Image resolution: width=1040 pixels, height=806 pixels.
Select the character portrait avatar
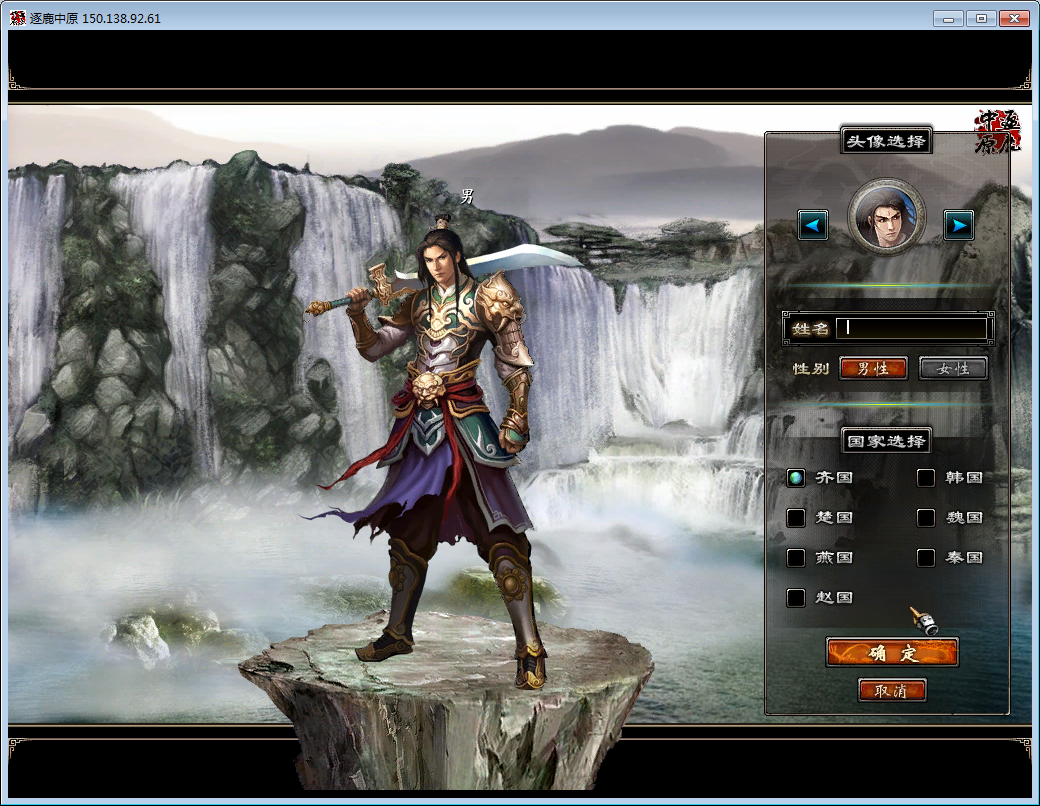coord(886,217)
